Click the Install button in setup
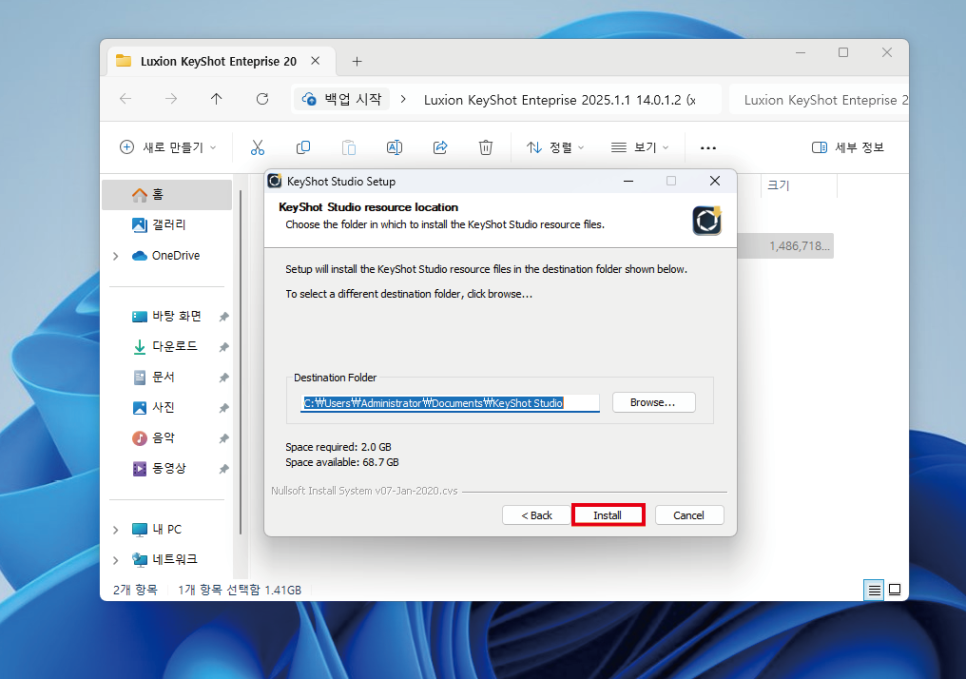 (x=607, y=515)
